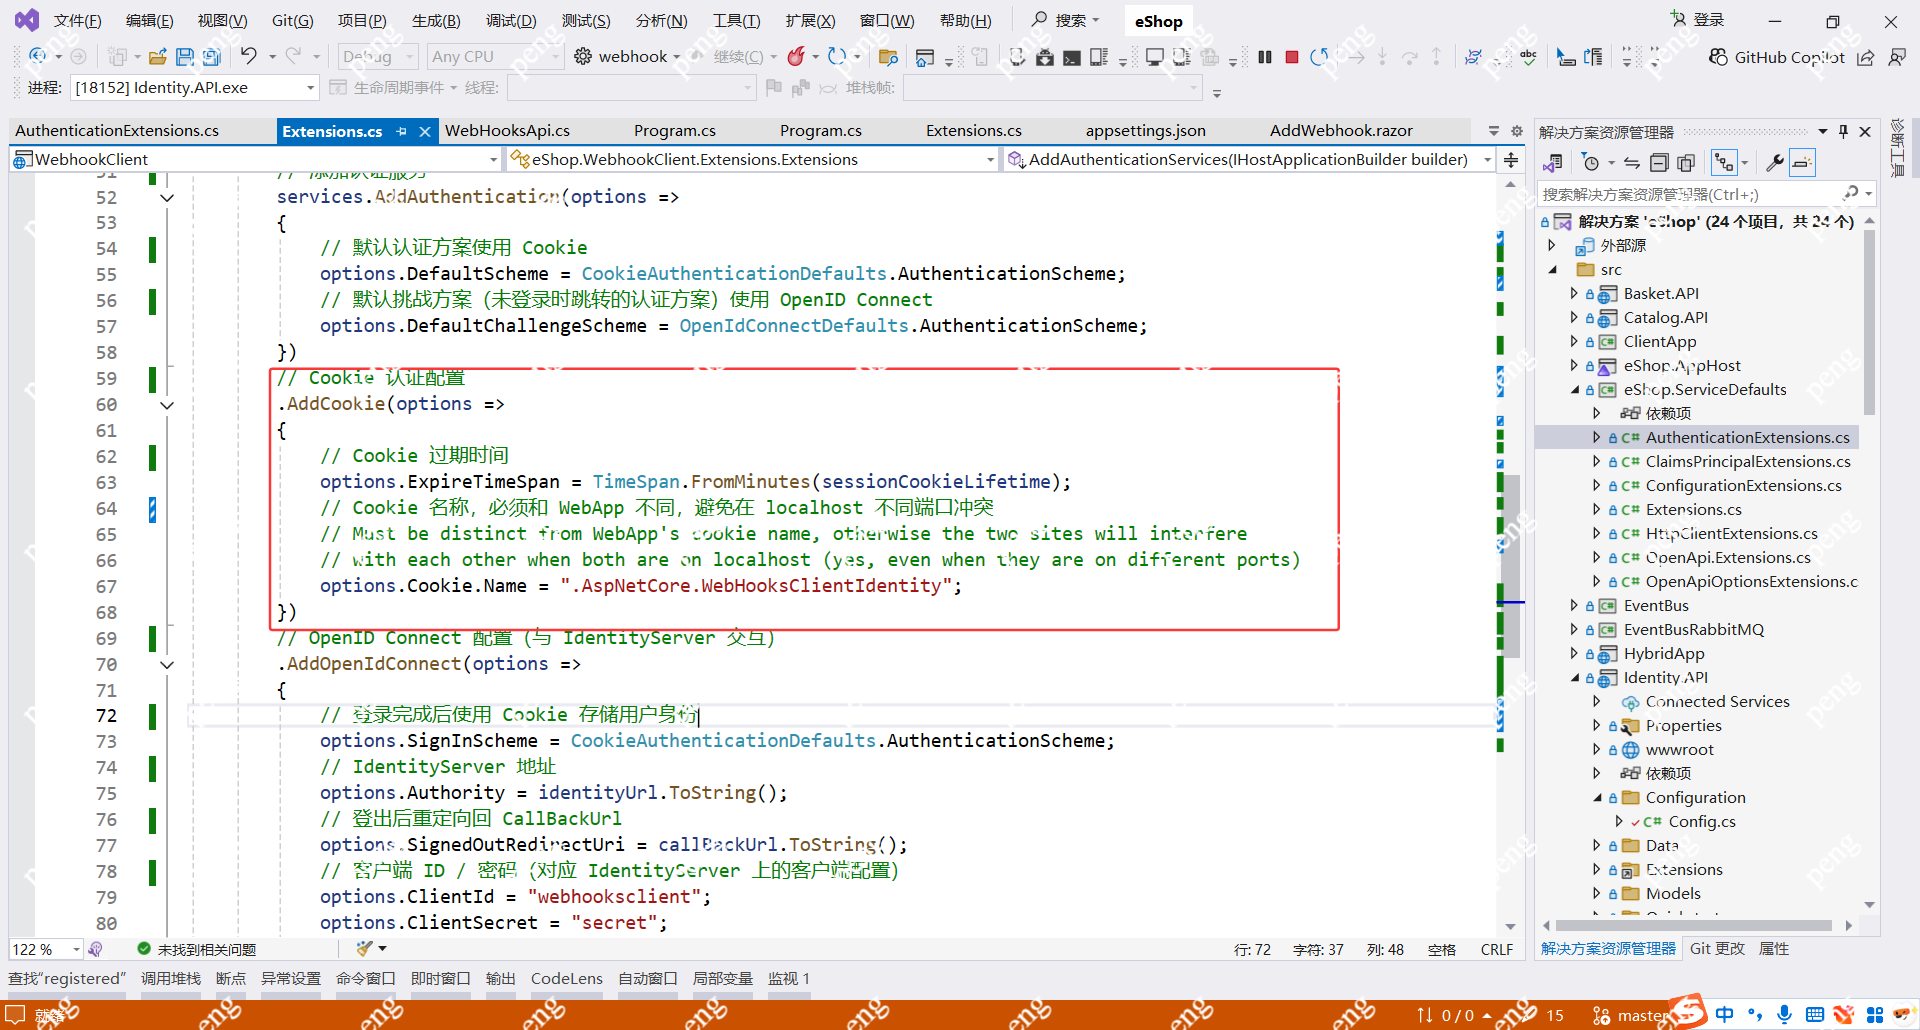1920x1030 pixels.
Task: Sync with active document arrows icon
Action: pos(1632,162)
